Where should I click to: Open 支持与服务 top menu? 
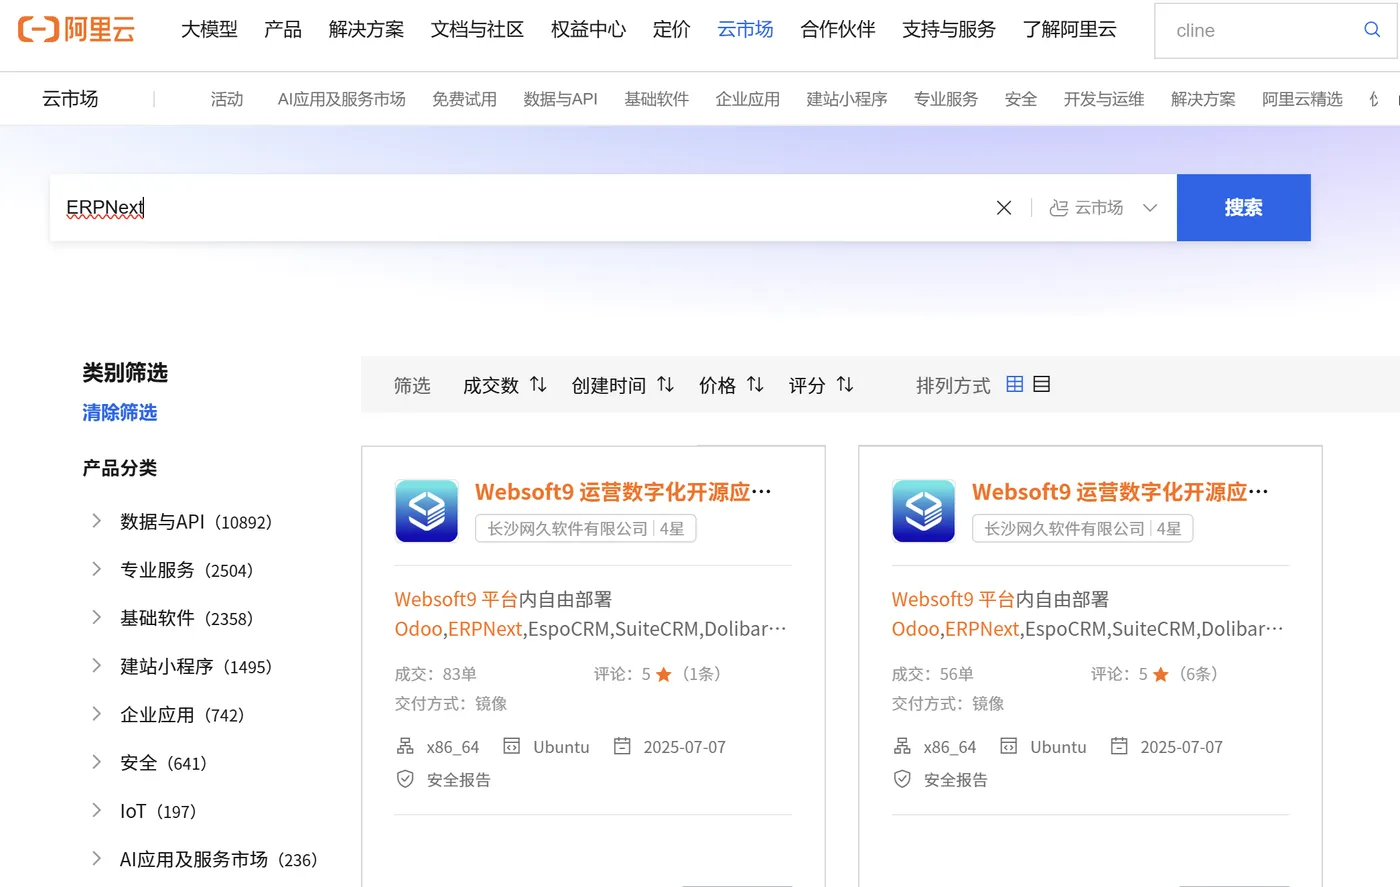coord(949,30)
